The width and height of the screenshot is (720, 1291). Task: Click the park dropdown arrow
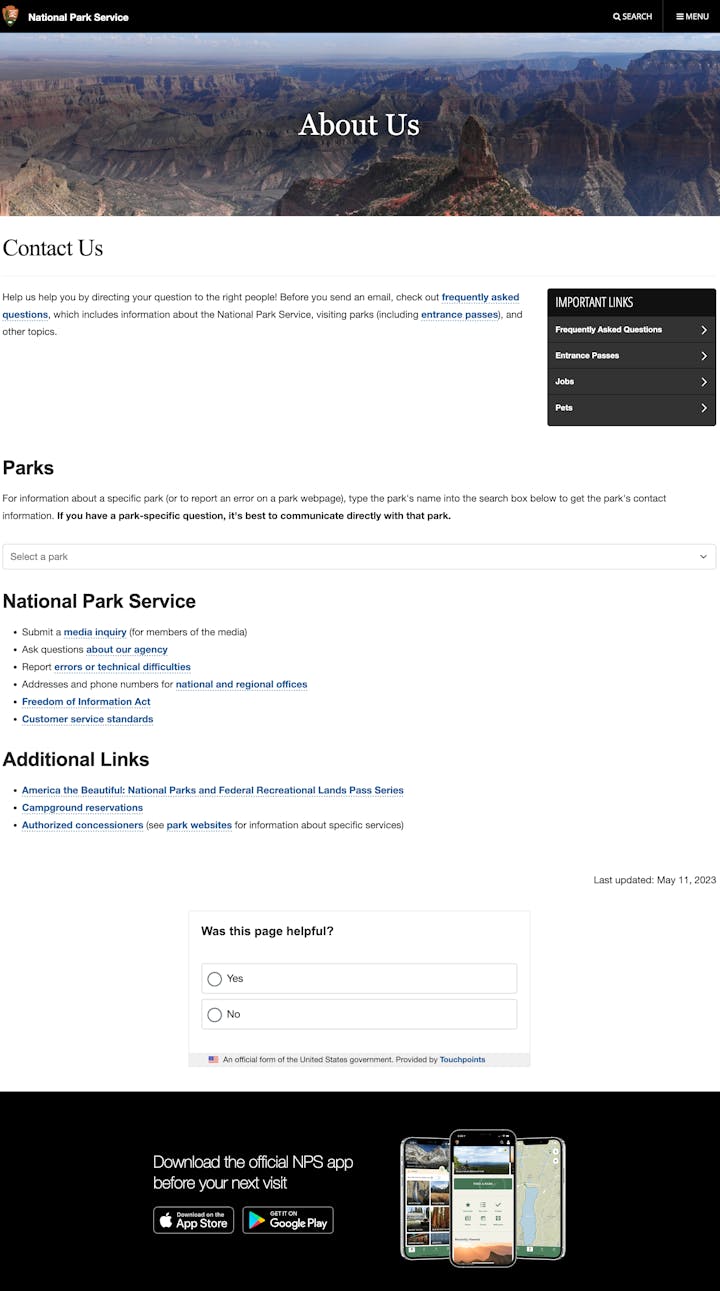pyautogui.click(x=703, y=557)
